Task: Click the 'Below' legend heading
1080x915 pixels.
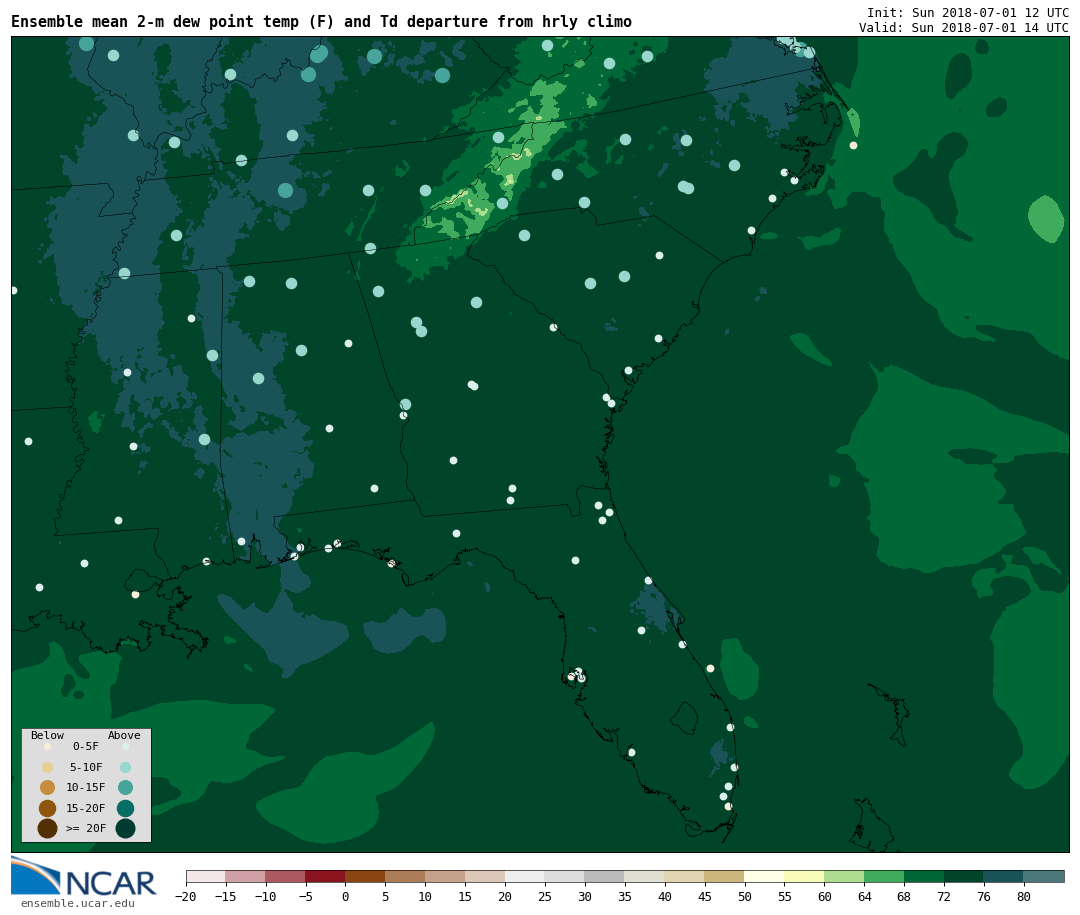Action: tap(47, 735)
